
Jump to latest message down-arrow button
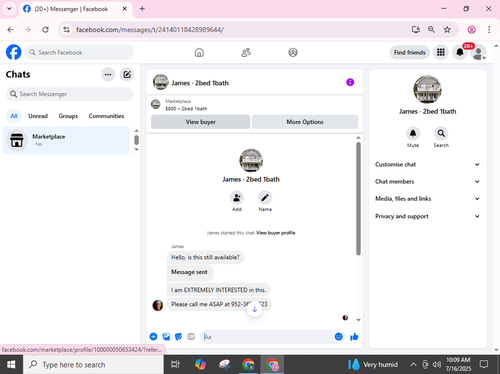coord(254,309)
